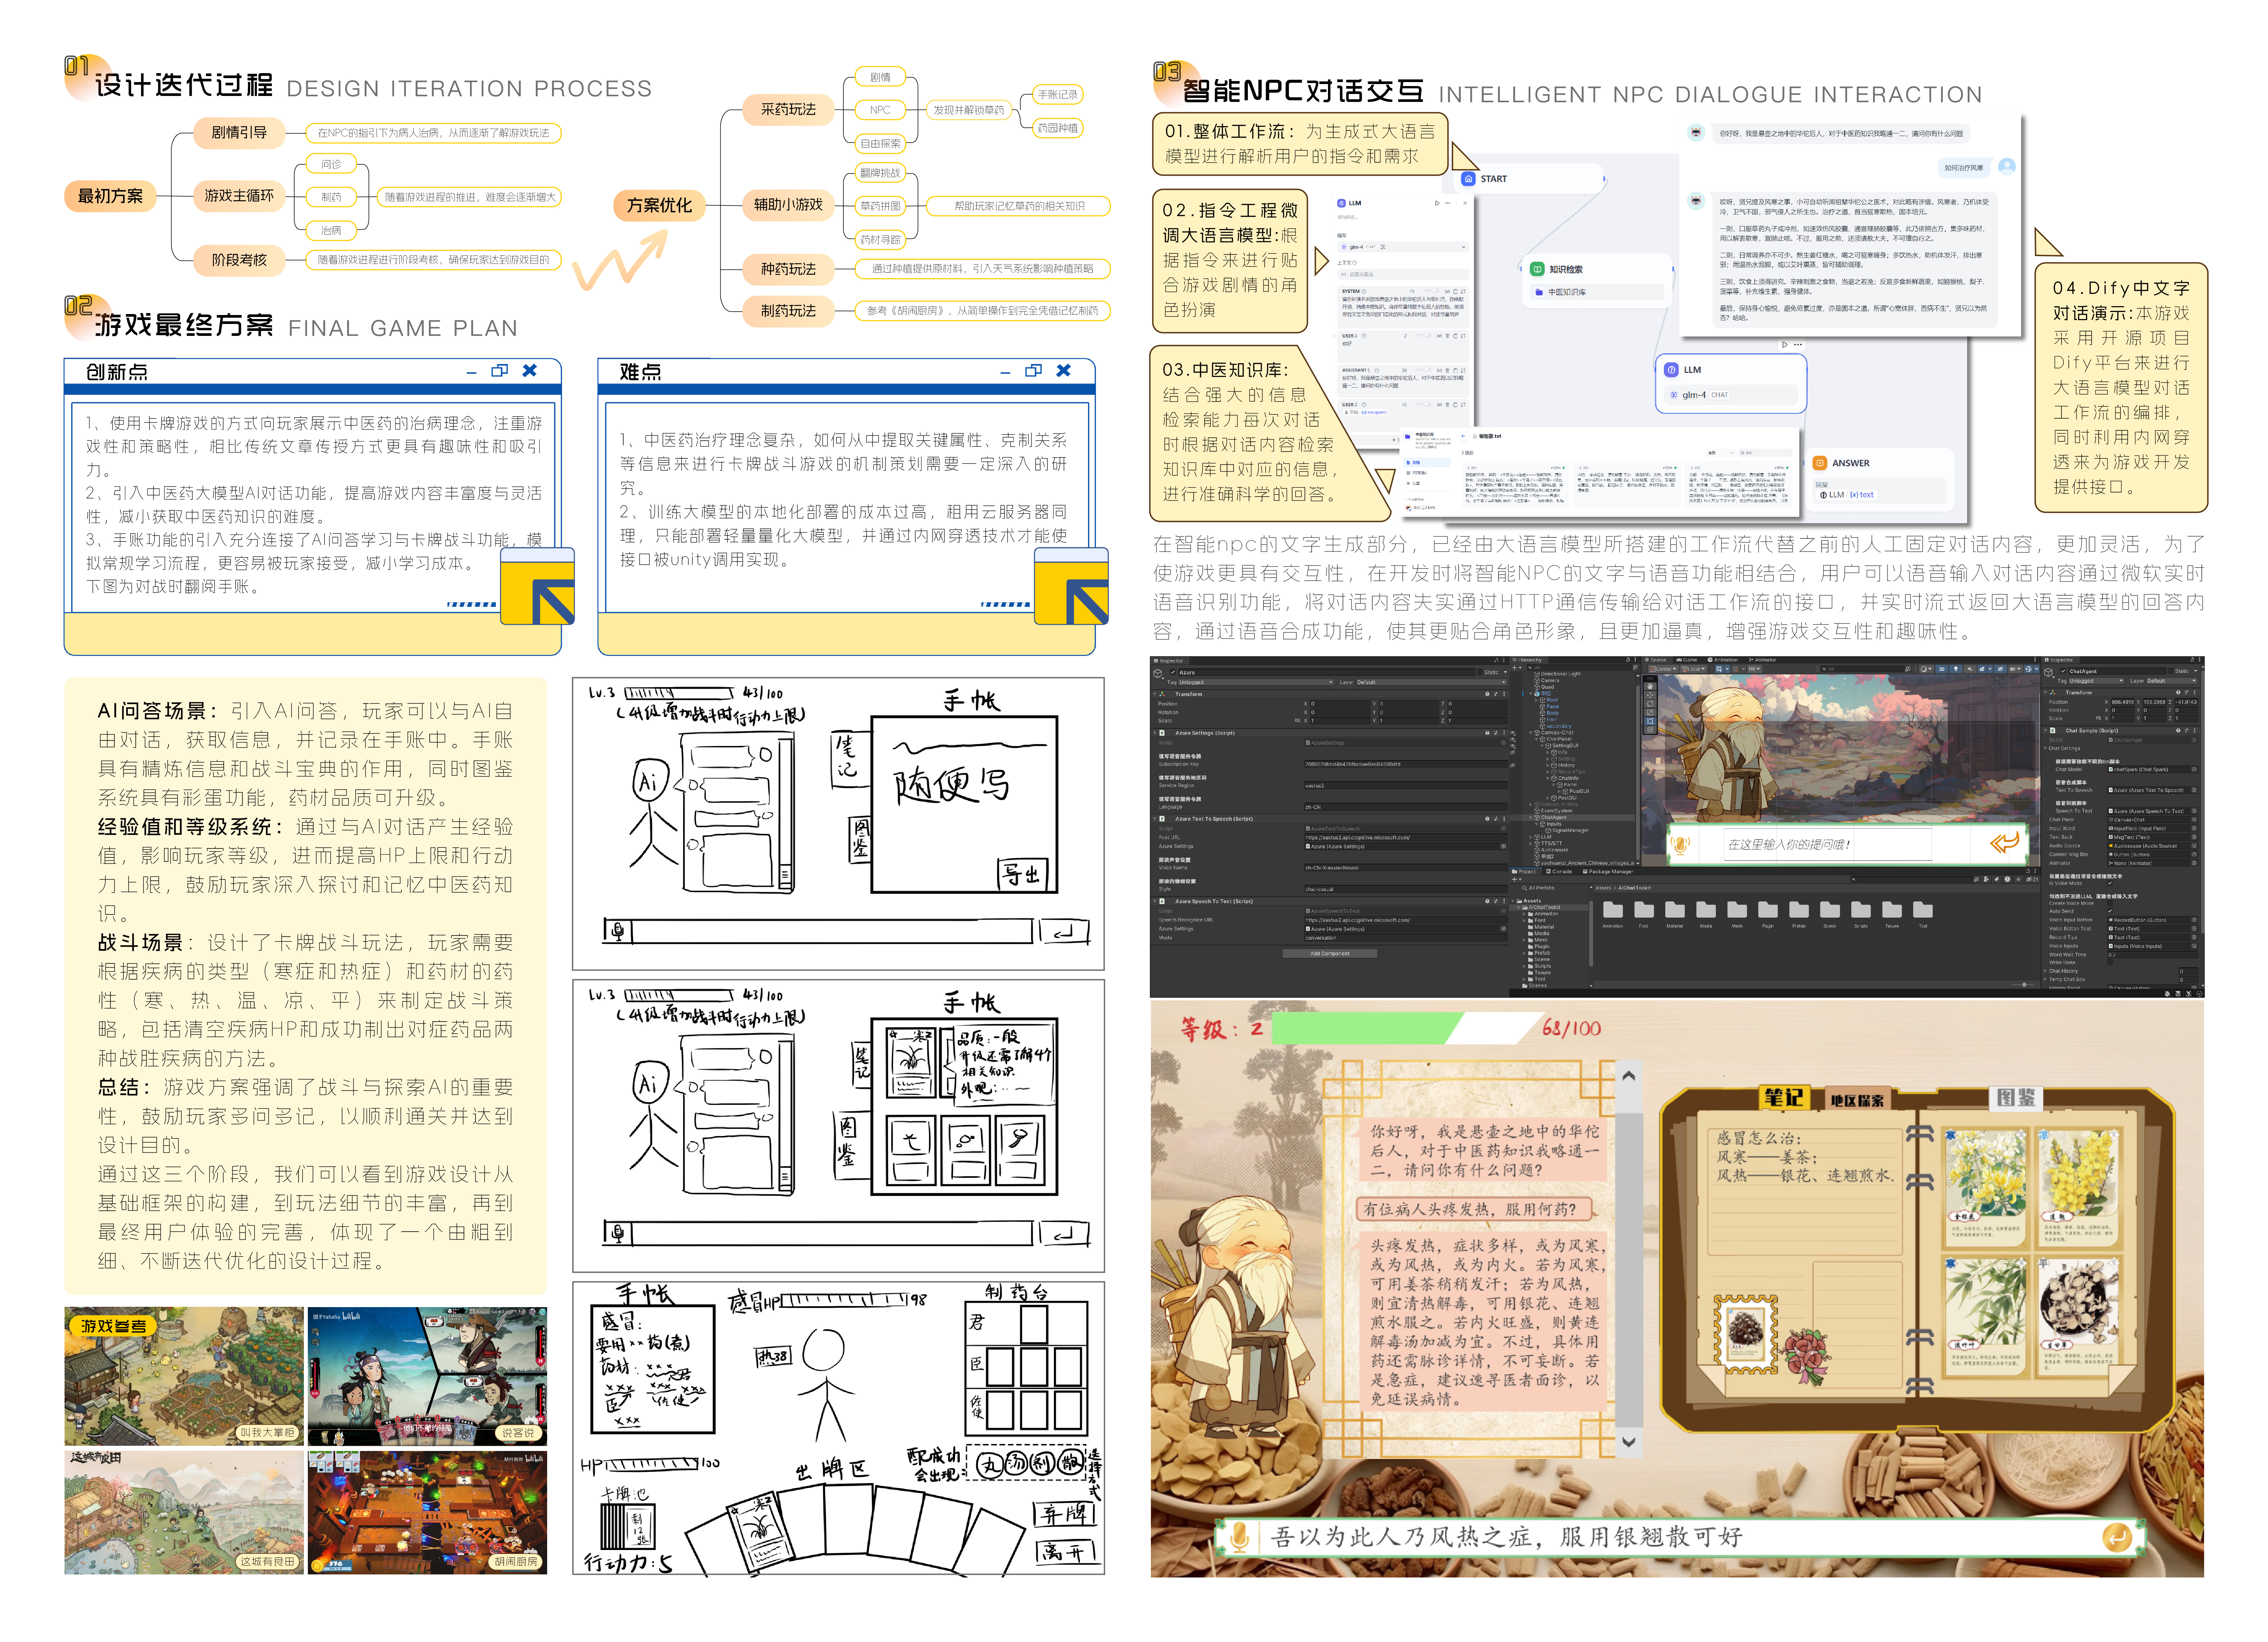Click the orange return arrow in Unity Game view
This screenshot has height=1642, width=2268.
[x=2005, y=843]
